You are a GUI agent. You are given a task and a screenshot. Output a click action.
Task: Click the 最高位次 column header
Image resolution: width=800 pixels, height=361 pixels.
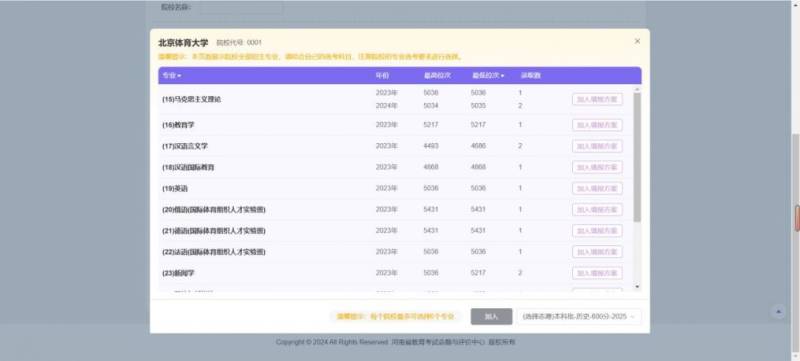437,75
